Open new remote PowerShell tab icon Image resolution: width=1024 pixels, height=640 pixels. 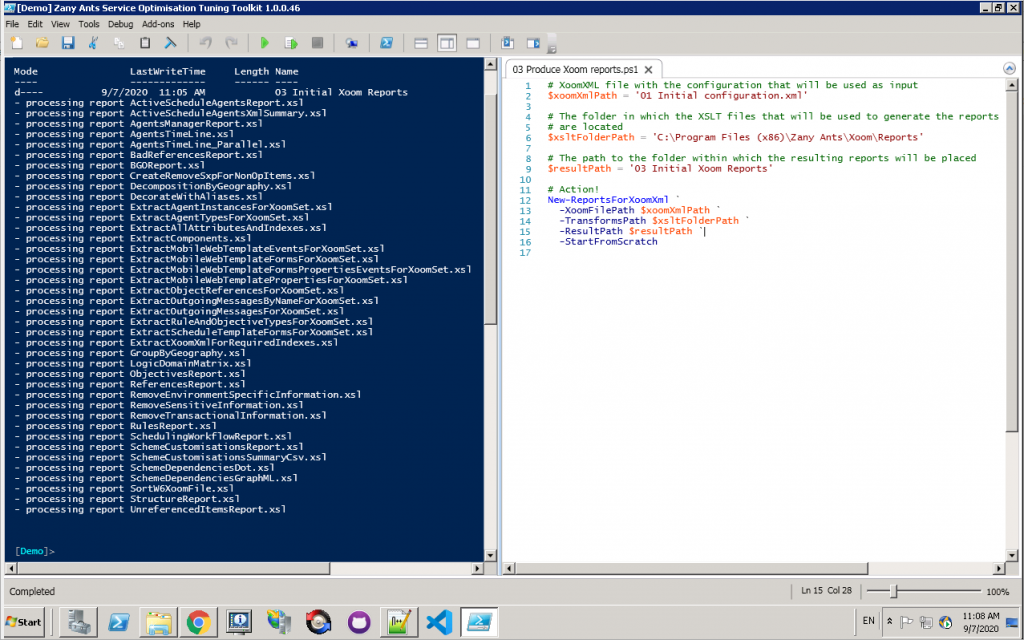tap(352, 43)
